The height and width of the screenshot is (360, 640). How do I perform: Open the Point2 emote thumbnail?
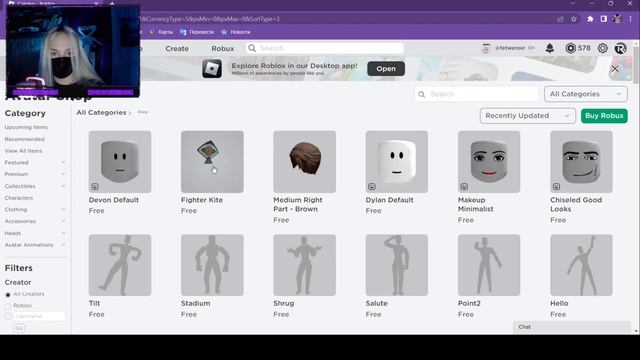489,265
